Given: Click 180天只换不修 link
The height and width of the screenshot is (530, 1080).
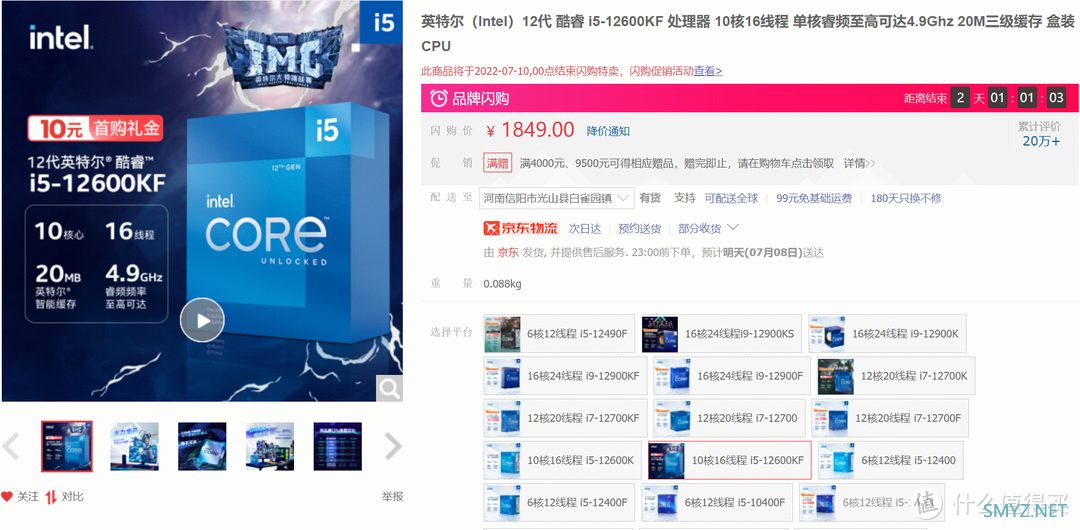Looking at the screenshot, I should click(x=906, y=198).
